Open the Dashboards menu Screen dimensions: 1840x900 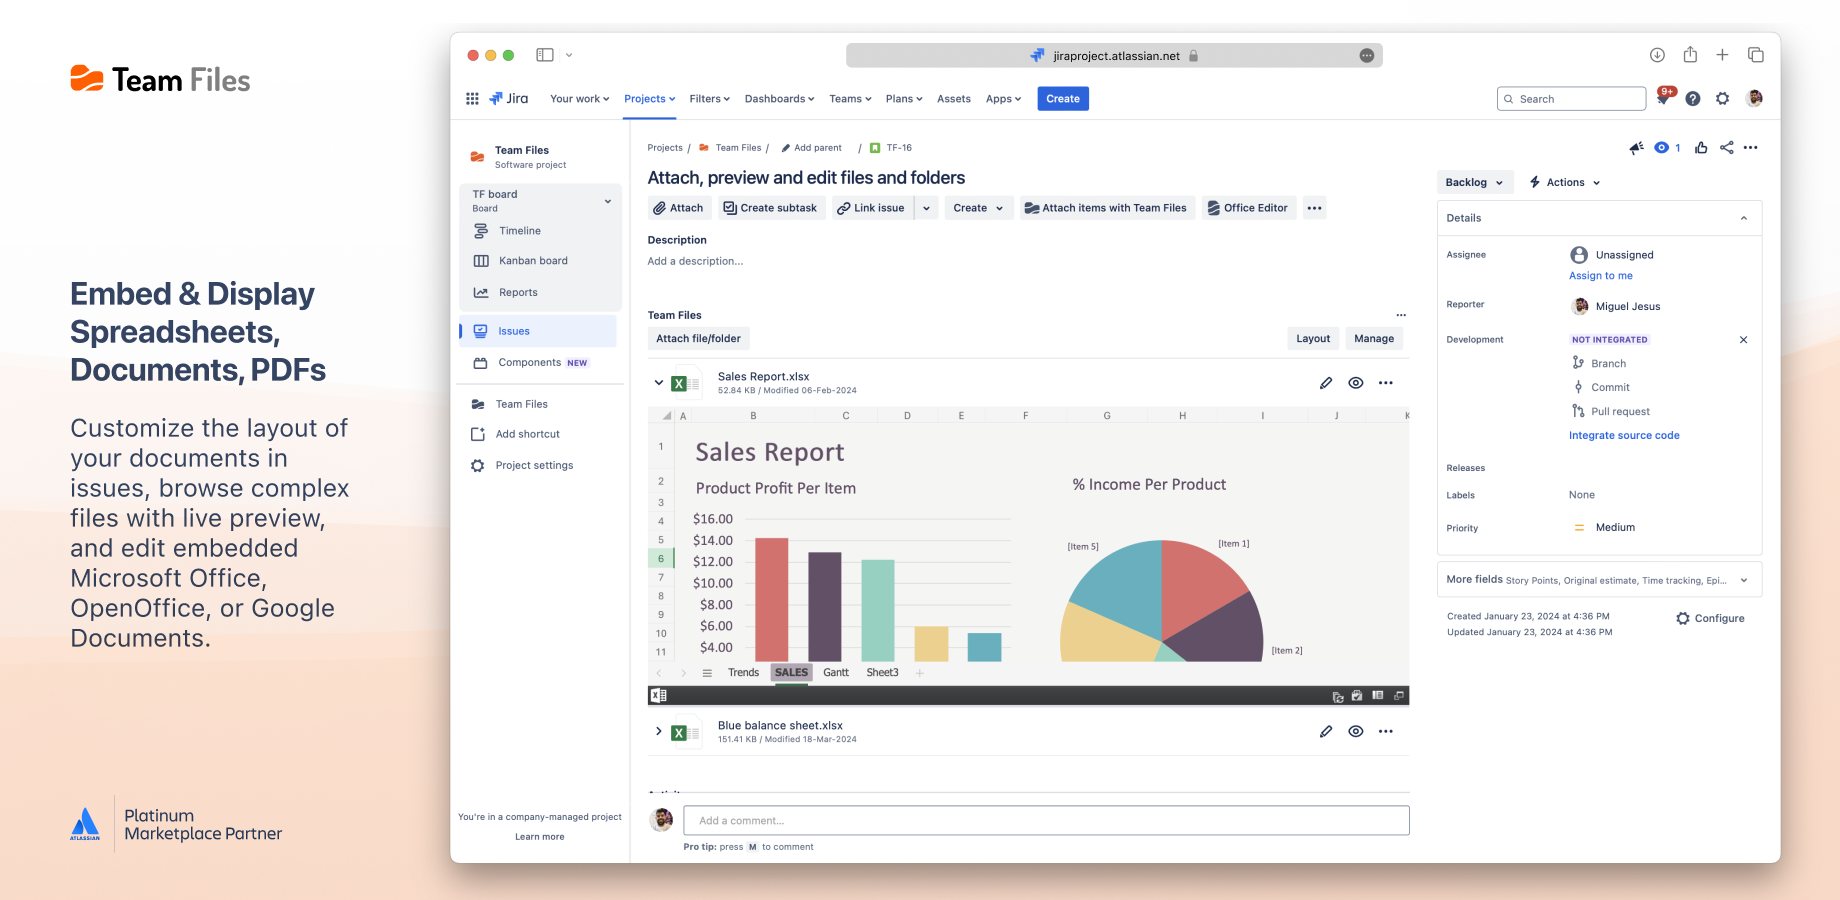[779, 99]
